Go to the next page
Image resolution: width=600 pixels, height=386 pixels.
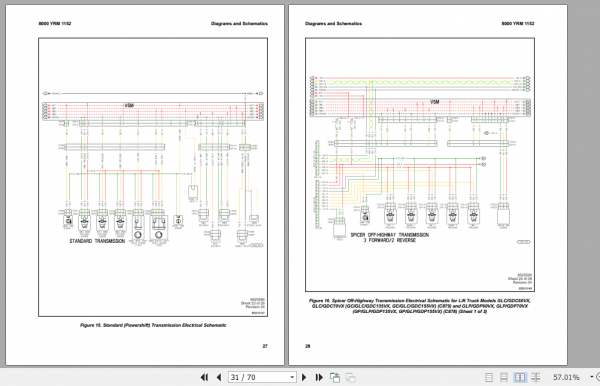304,378
